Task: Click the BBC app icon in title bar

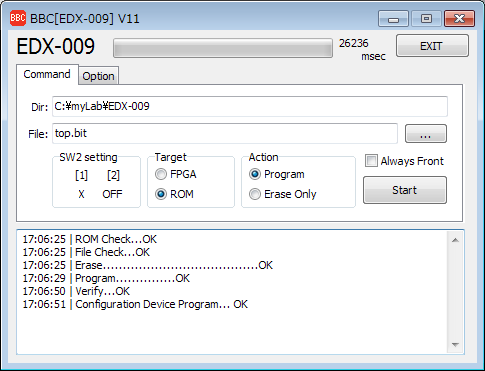Action: (18, 18)
